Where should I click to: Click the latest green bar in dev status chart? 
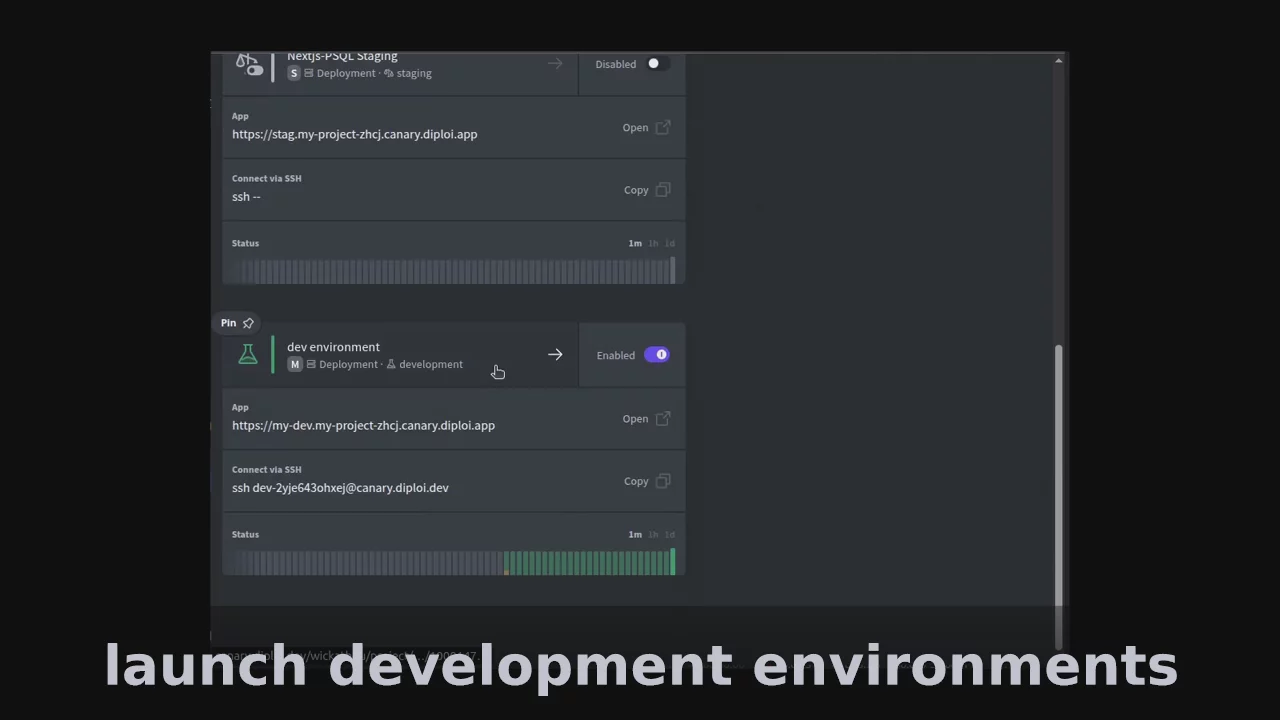(672, 562)
